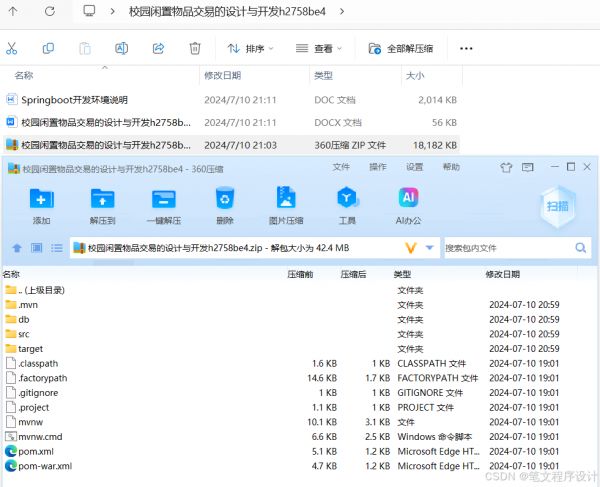600x487 pixels.
Task: Select the 56 KB DOCX document row
Action: 232,122
